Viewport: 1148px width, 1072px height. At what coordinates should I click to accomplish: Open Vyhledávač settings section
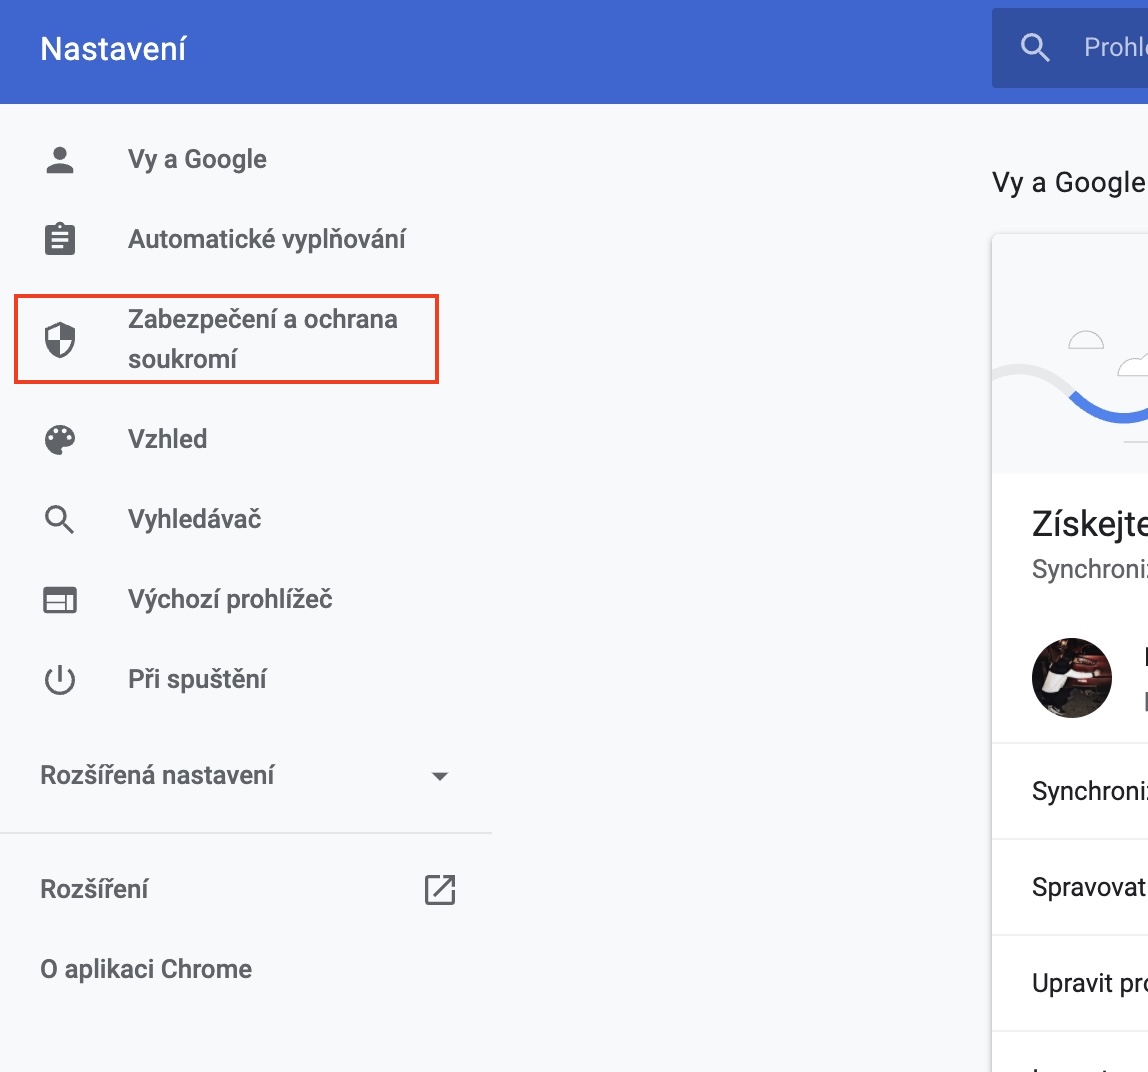click(194, 520)
